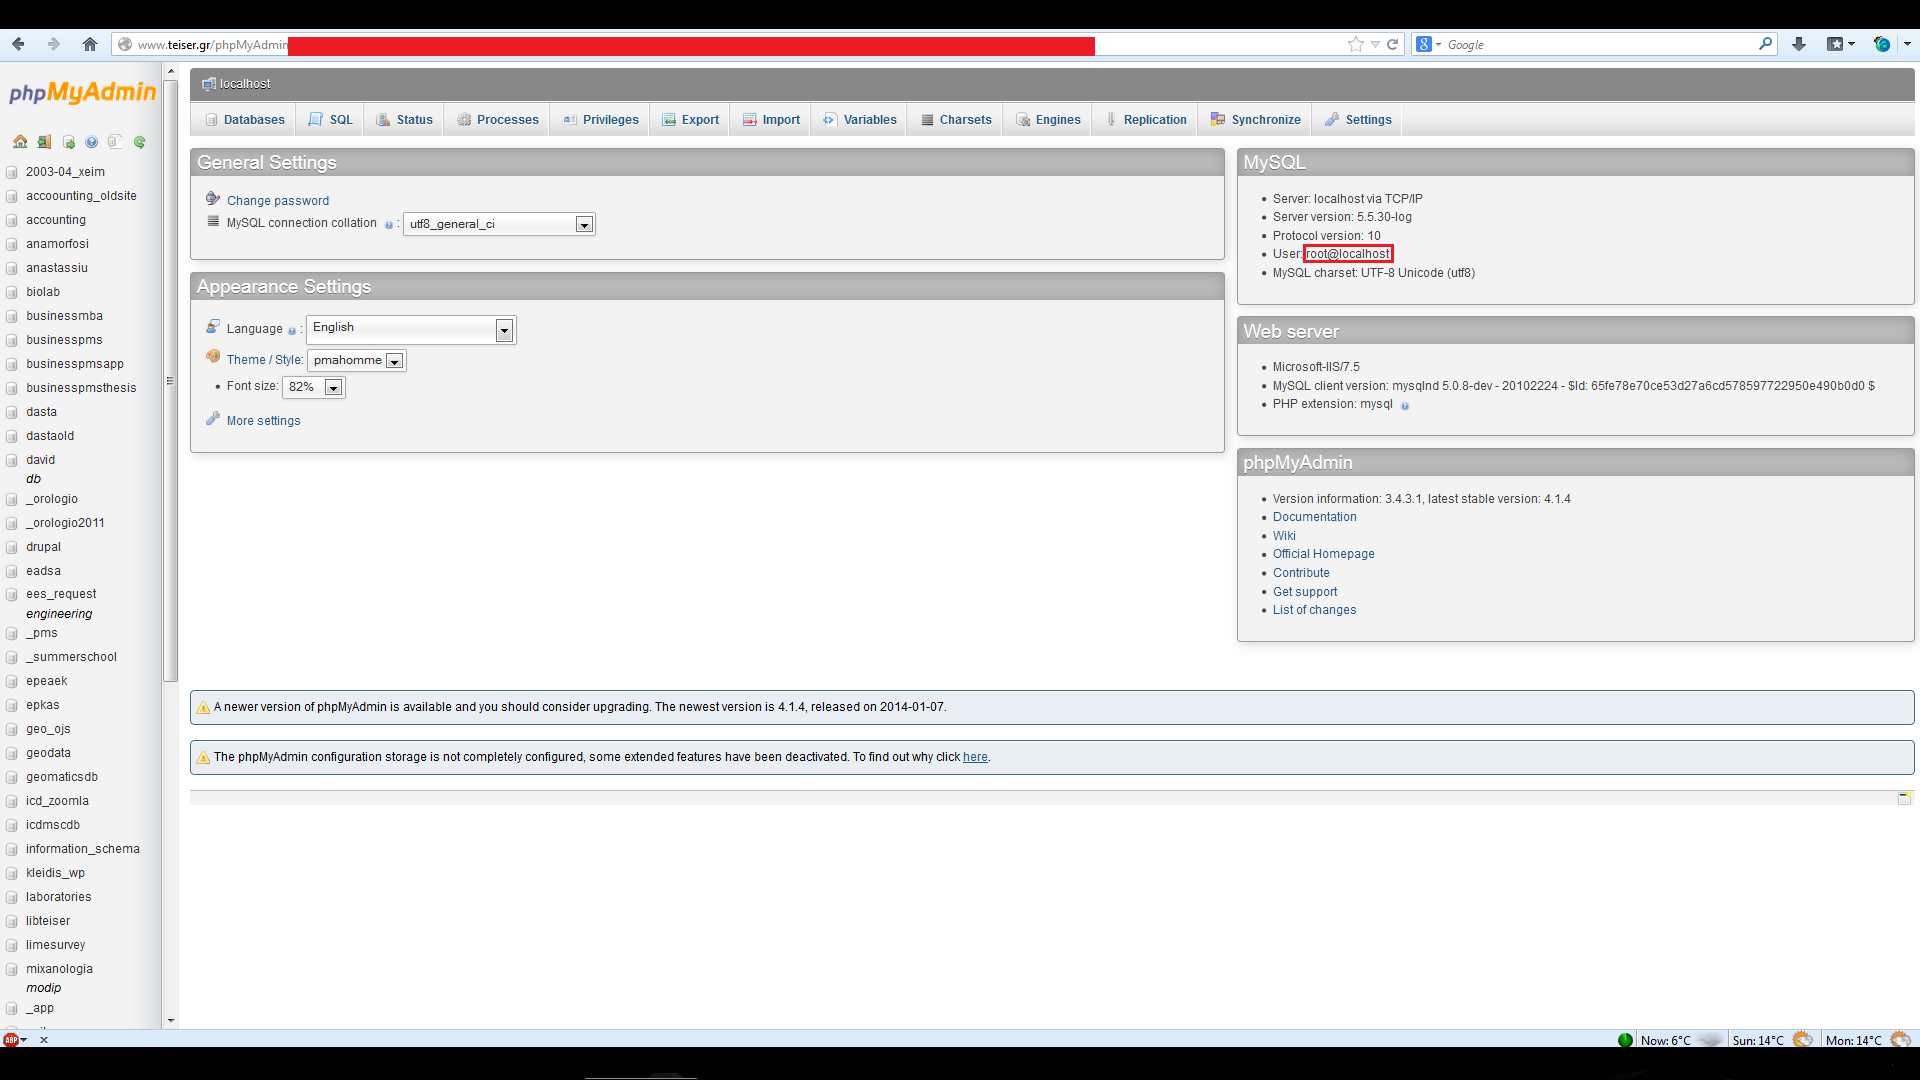
Task: Select the information_schema database
Action: point(83,849)
